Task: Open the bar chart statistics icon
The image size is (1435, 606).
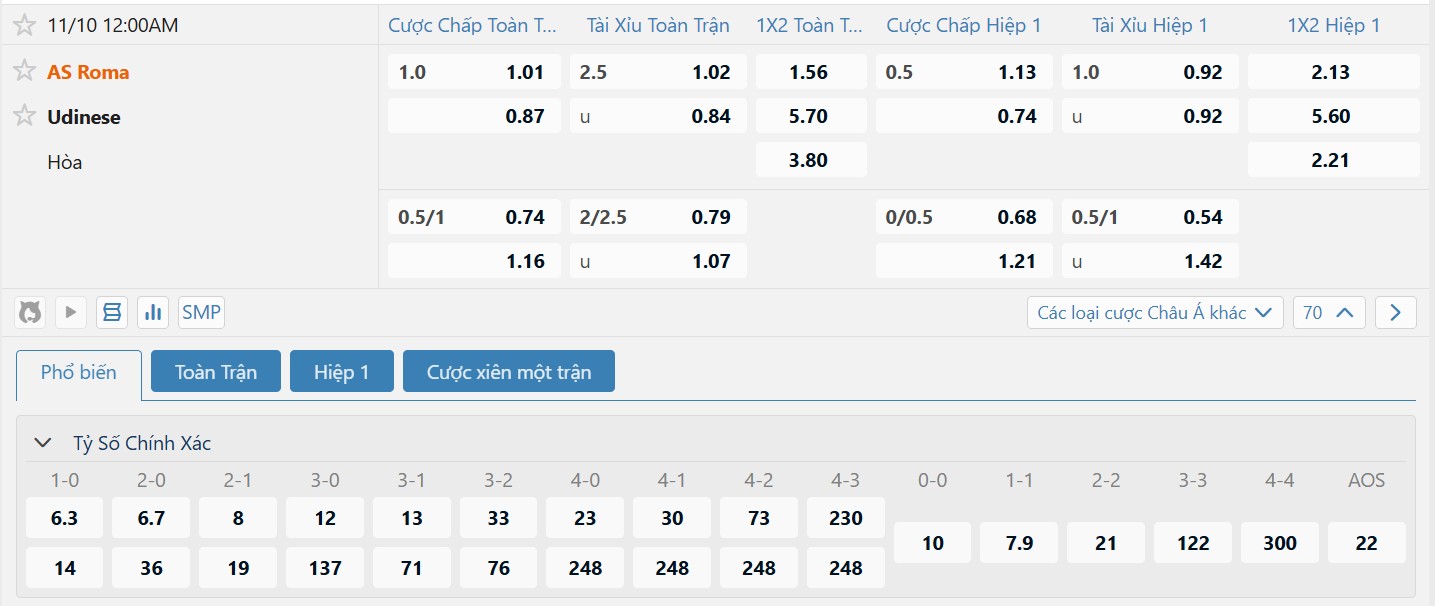Action: [x=153, y=313]
